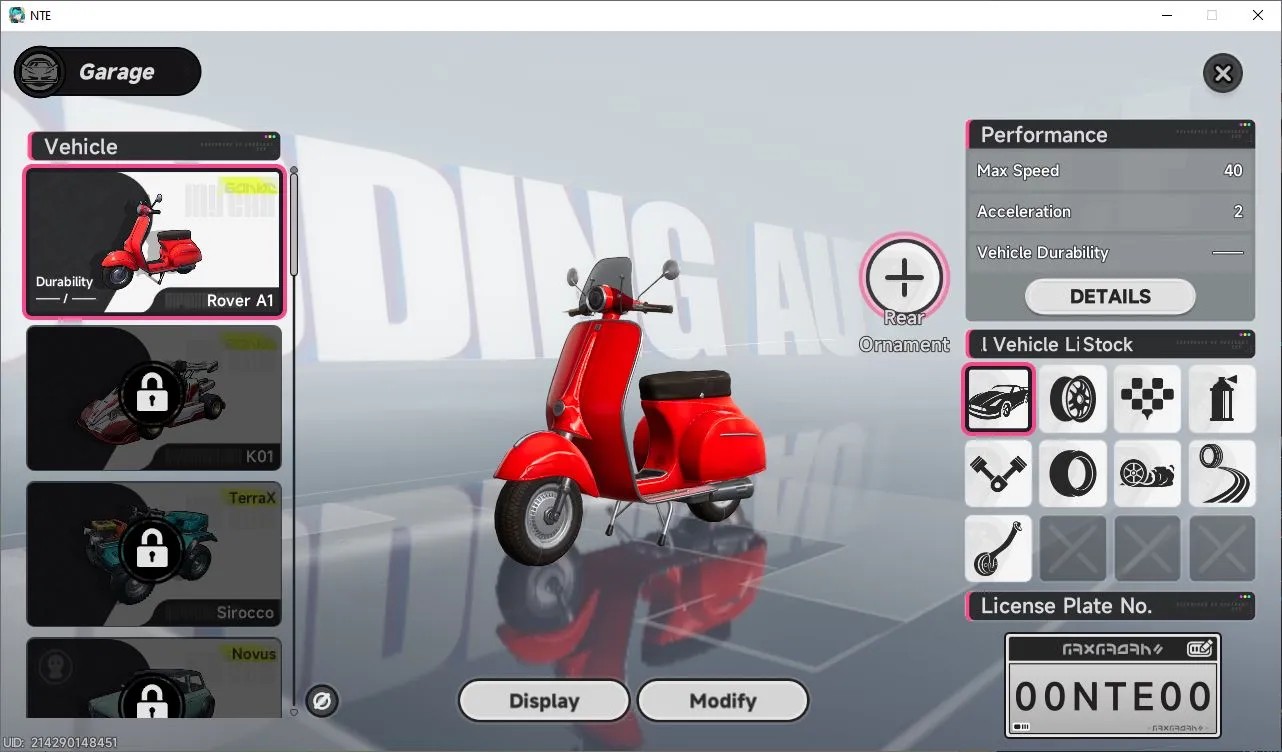1282x752 pixels.
Task: Select the tire modification icon
Action: [1073, 473]
